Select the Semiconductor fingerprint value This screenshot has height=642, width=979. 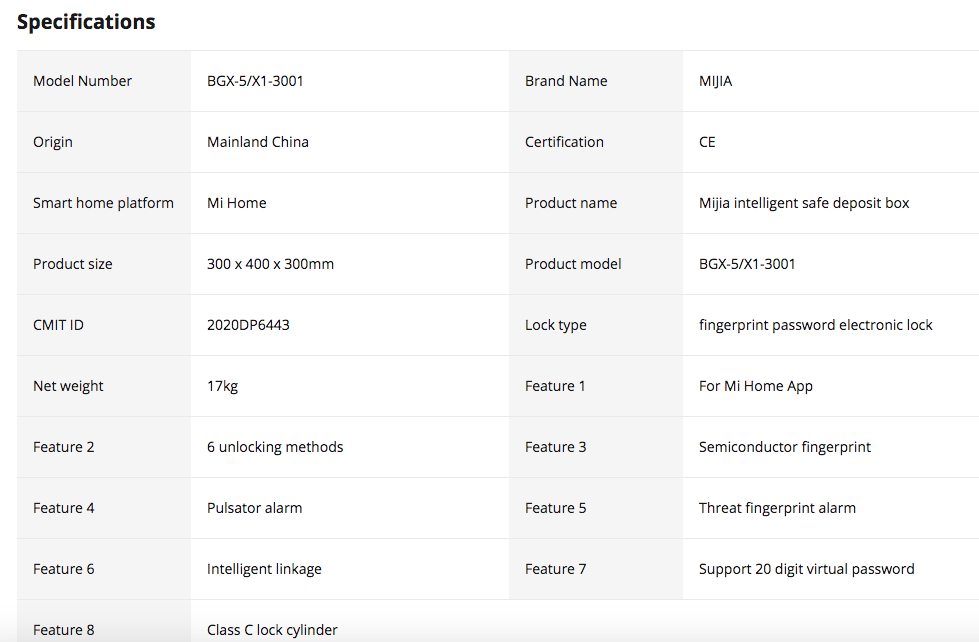click(785, 447)
